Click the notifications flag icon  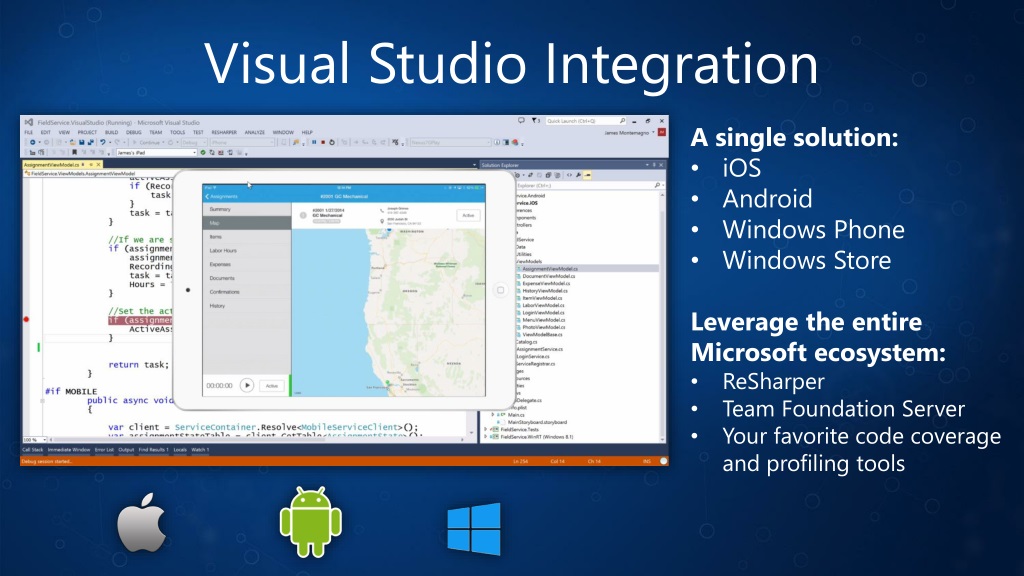tap(536, 120)
